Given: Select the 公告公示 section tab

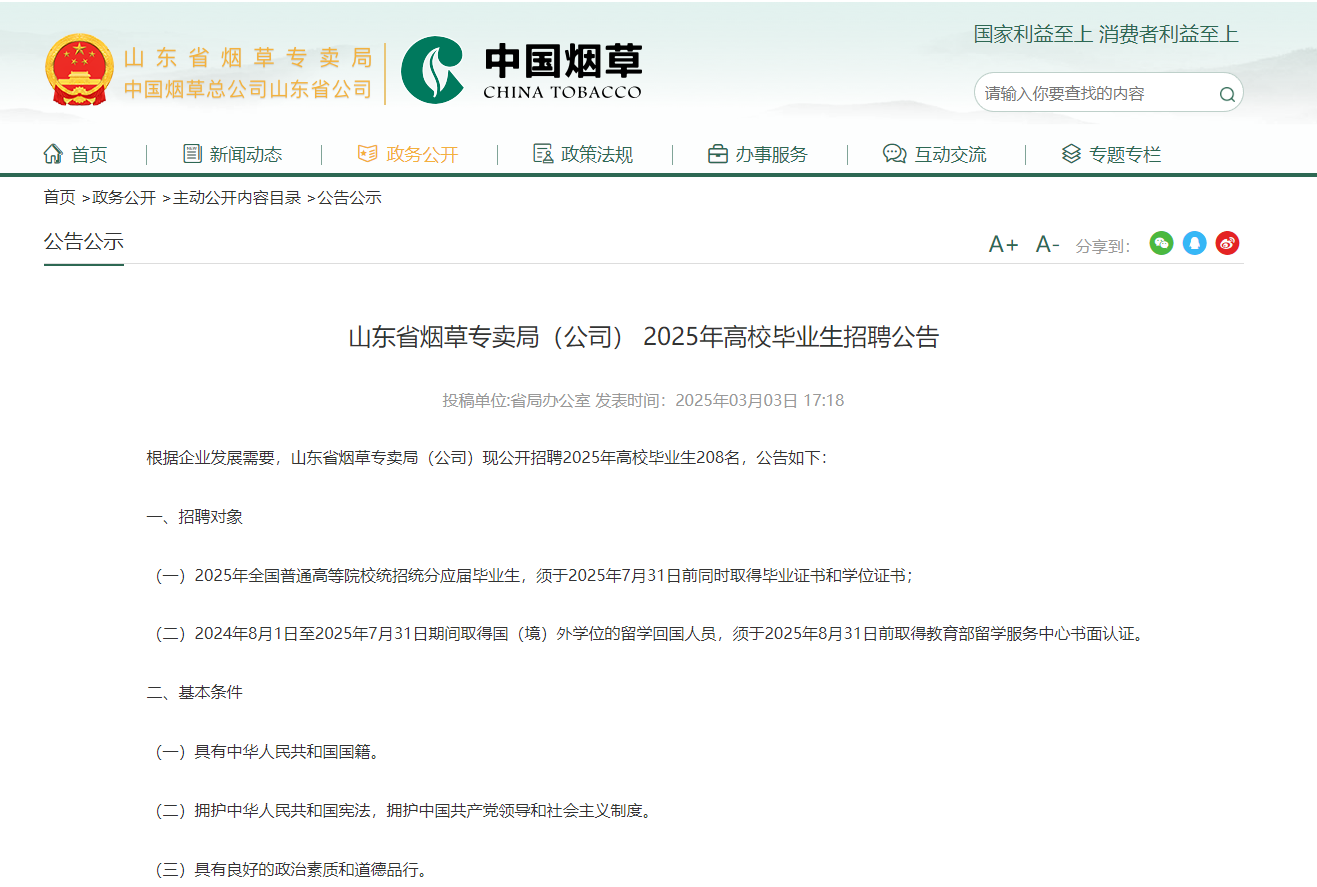Looking at the screenshot, I should point(84,242).
